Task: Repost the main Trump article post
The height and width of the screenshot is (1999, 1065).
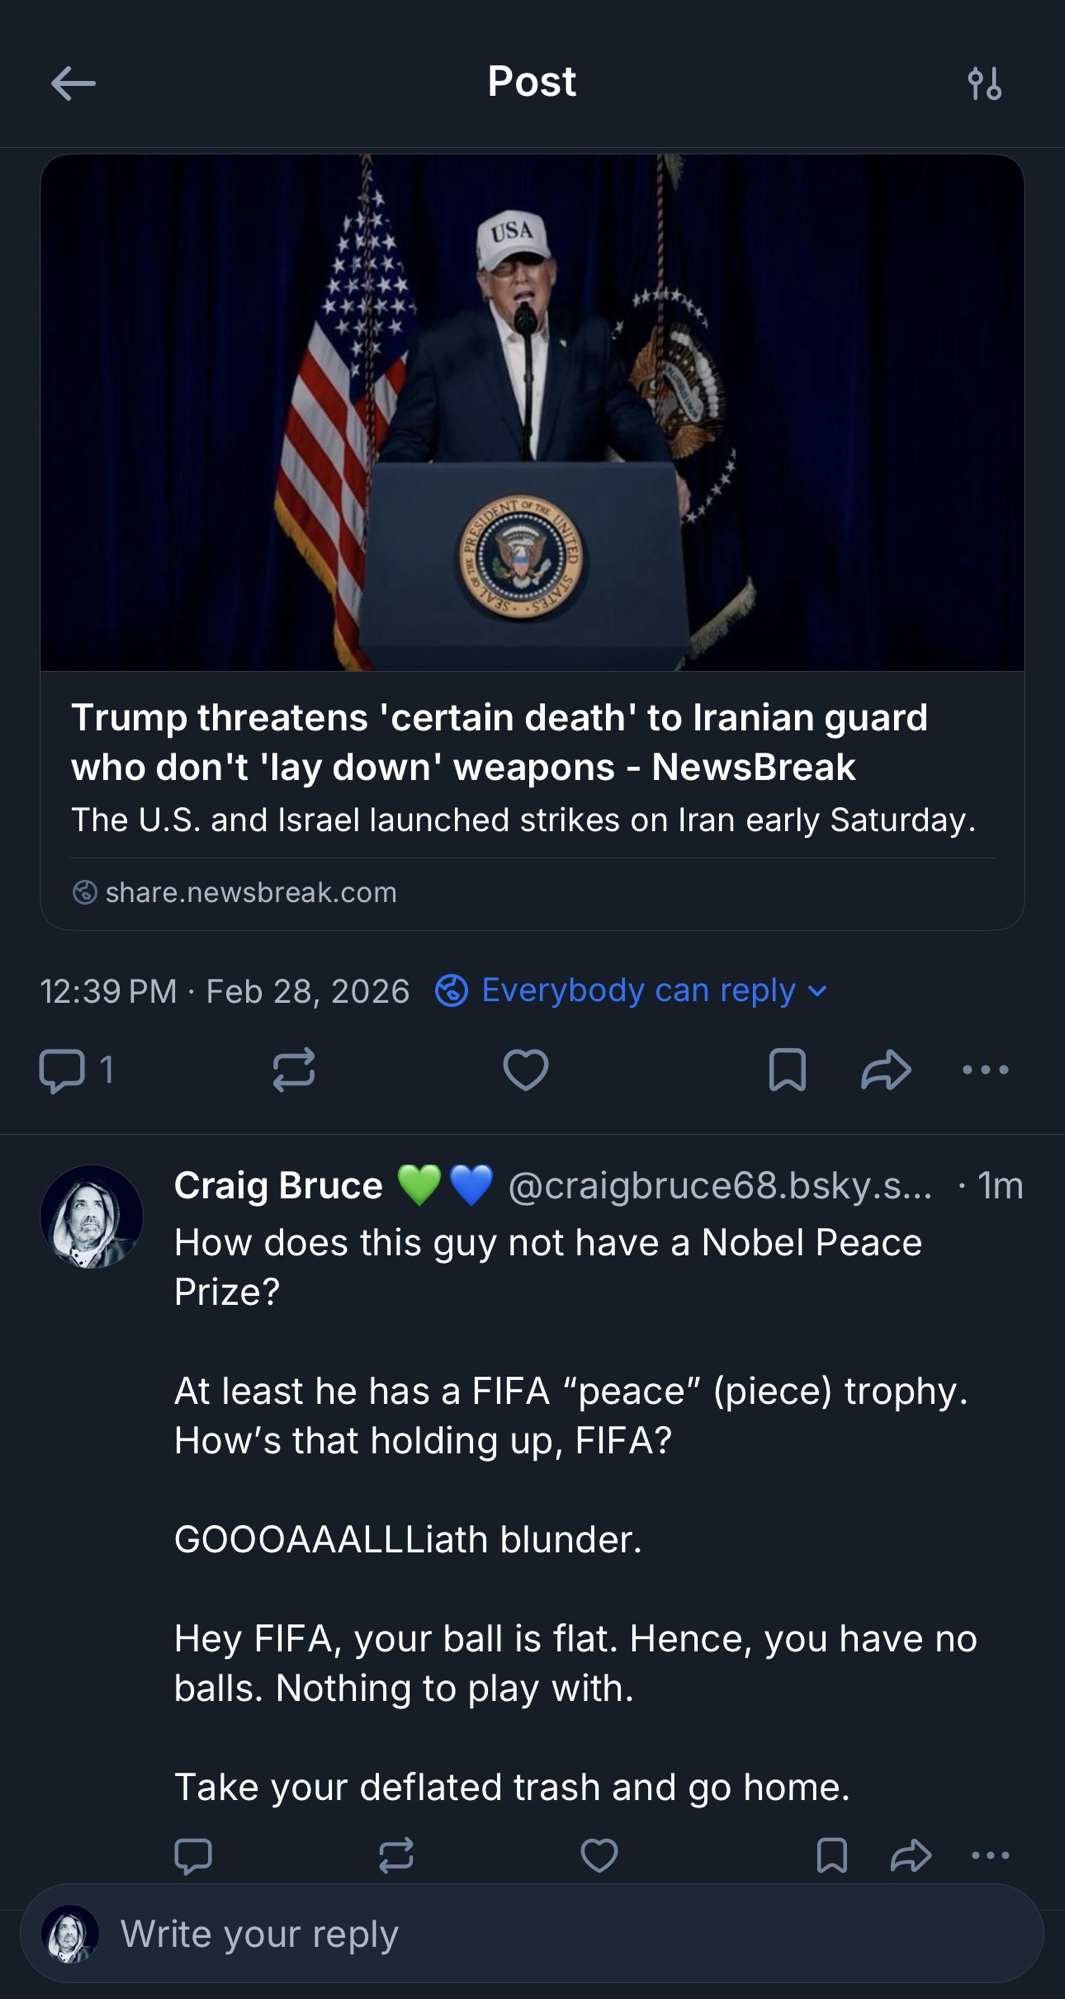Action: (x=294, y=1070)
